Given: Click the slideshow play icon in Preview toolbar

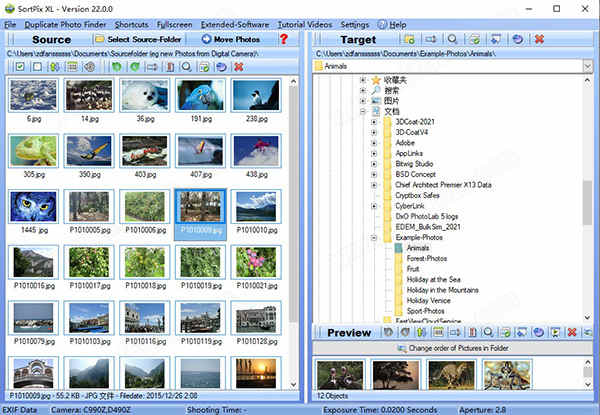Looking at the screenshot, I should (x=555, y=332).
